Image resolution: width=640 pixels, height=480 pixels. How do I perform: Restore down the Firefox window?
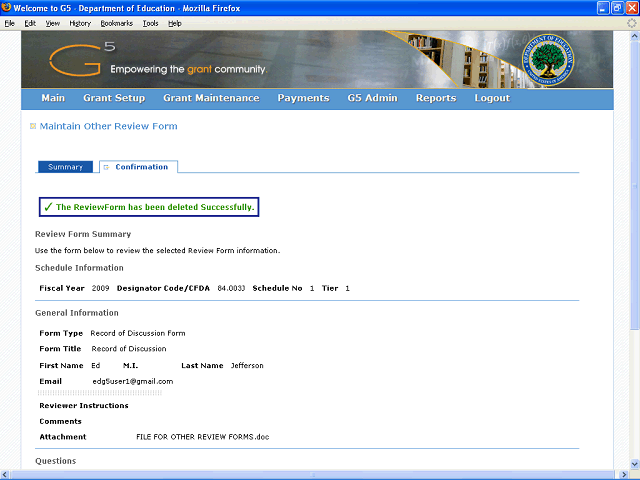(x=618, y=8)
